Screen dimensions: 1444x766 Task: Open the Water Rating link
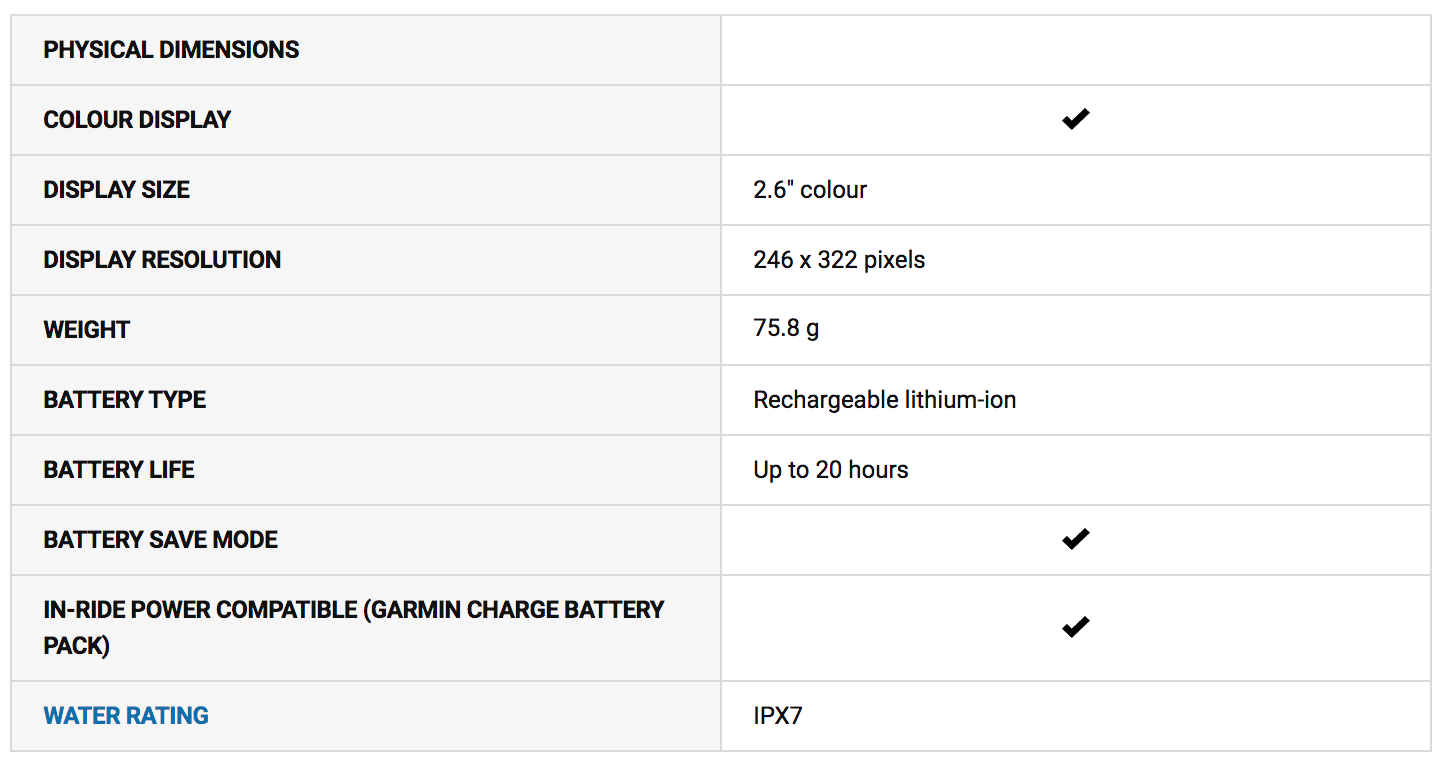(x=126, y=716)
